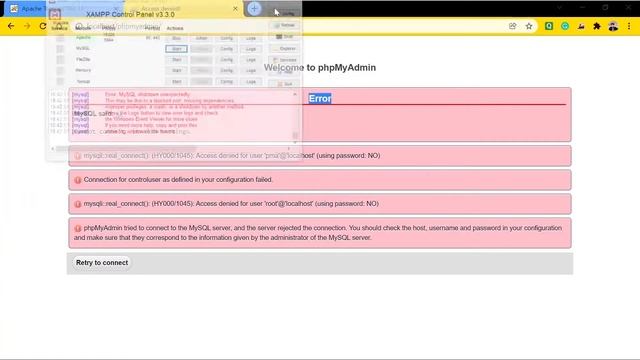Bookmark this page with the star
The width and height of the screenshot is (640, 360).
[529, 26]
